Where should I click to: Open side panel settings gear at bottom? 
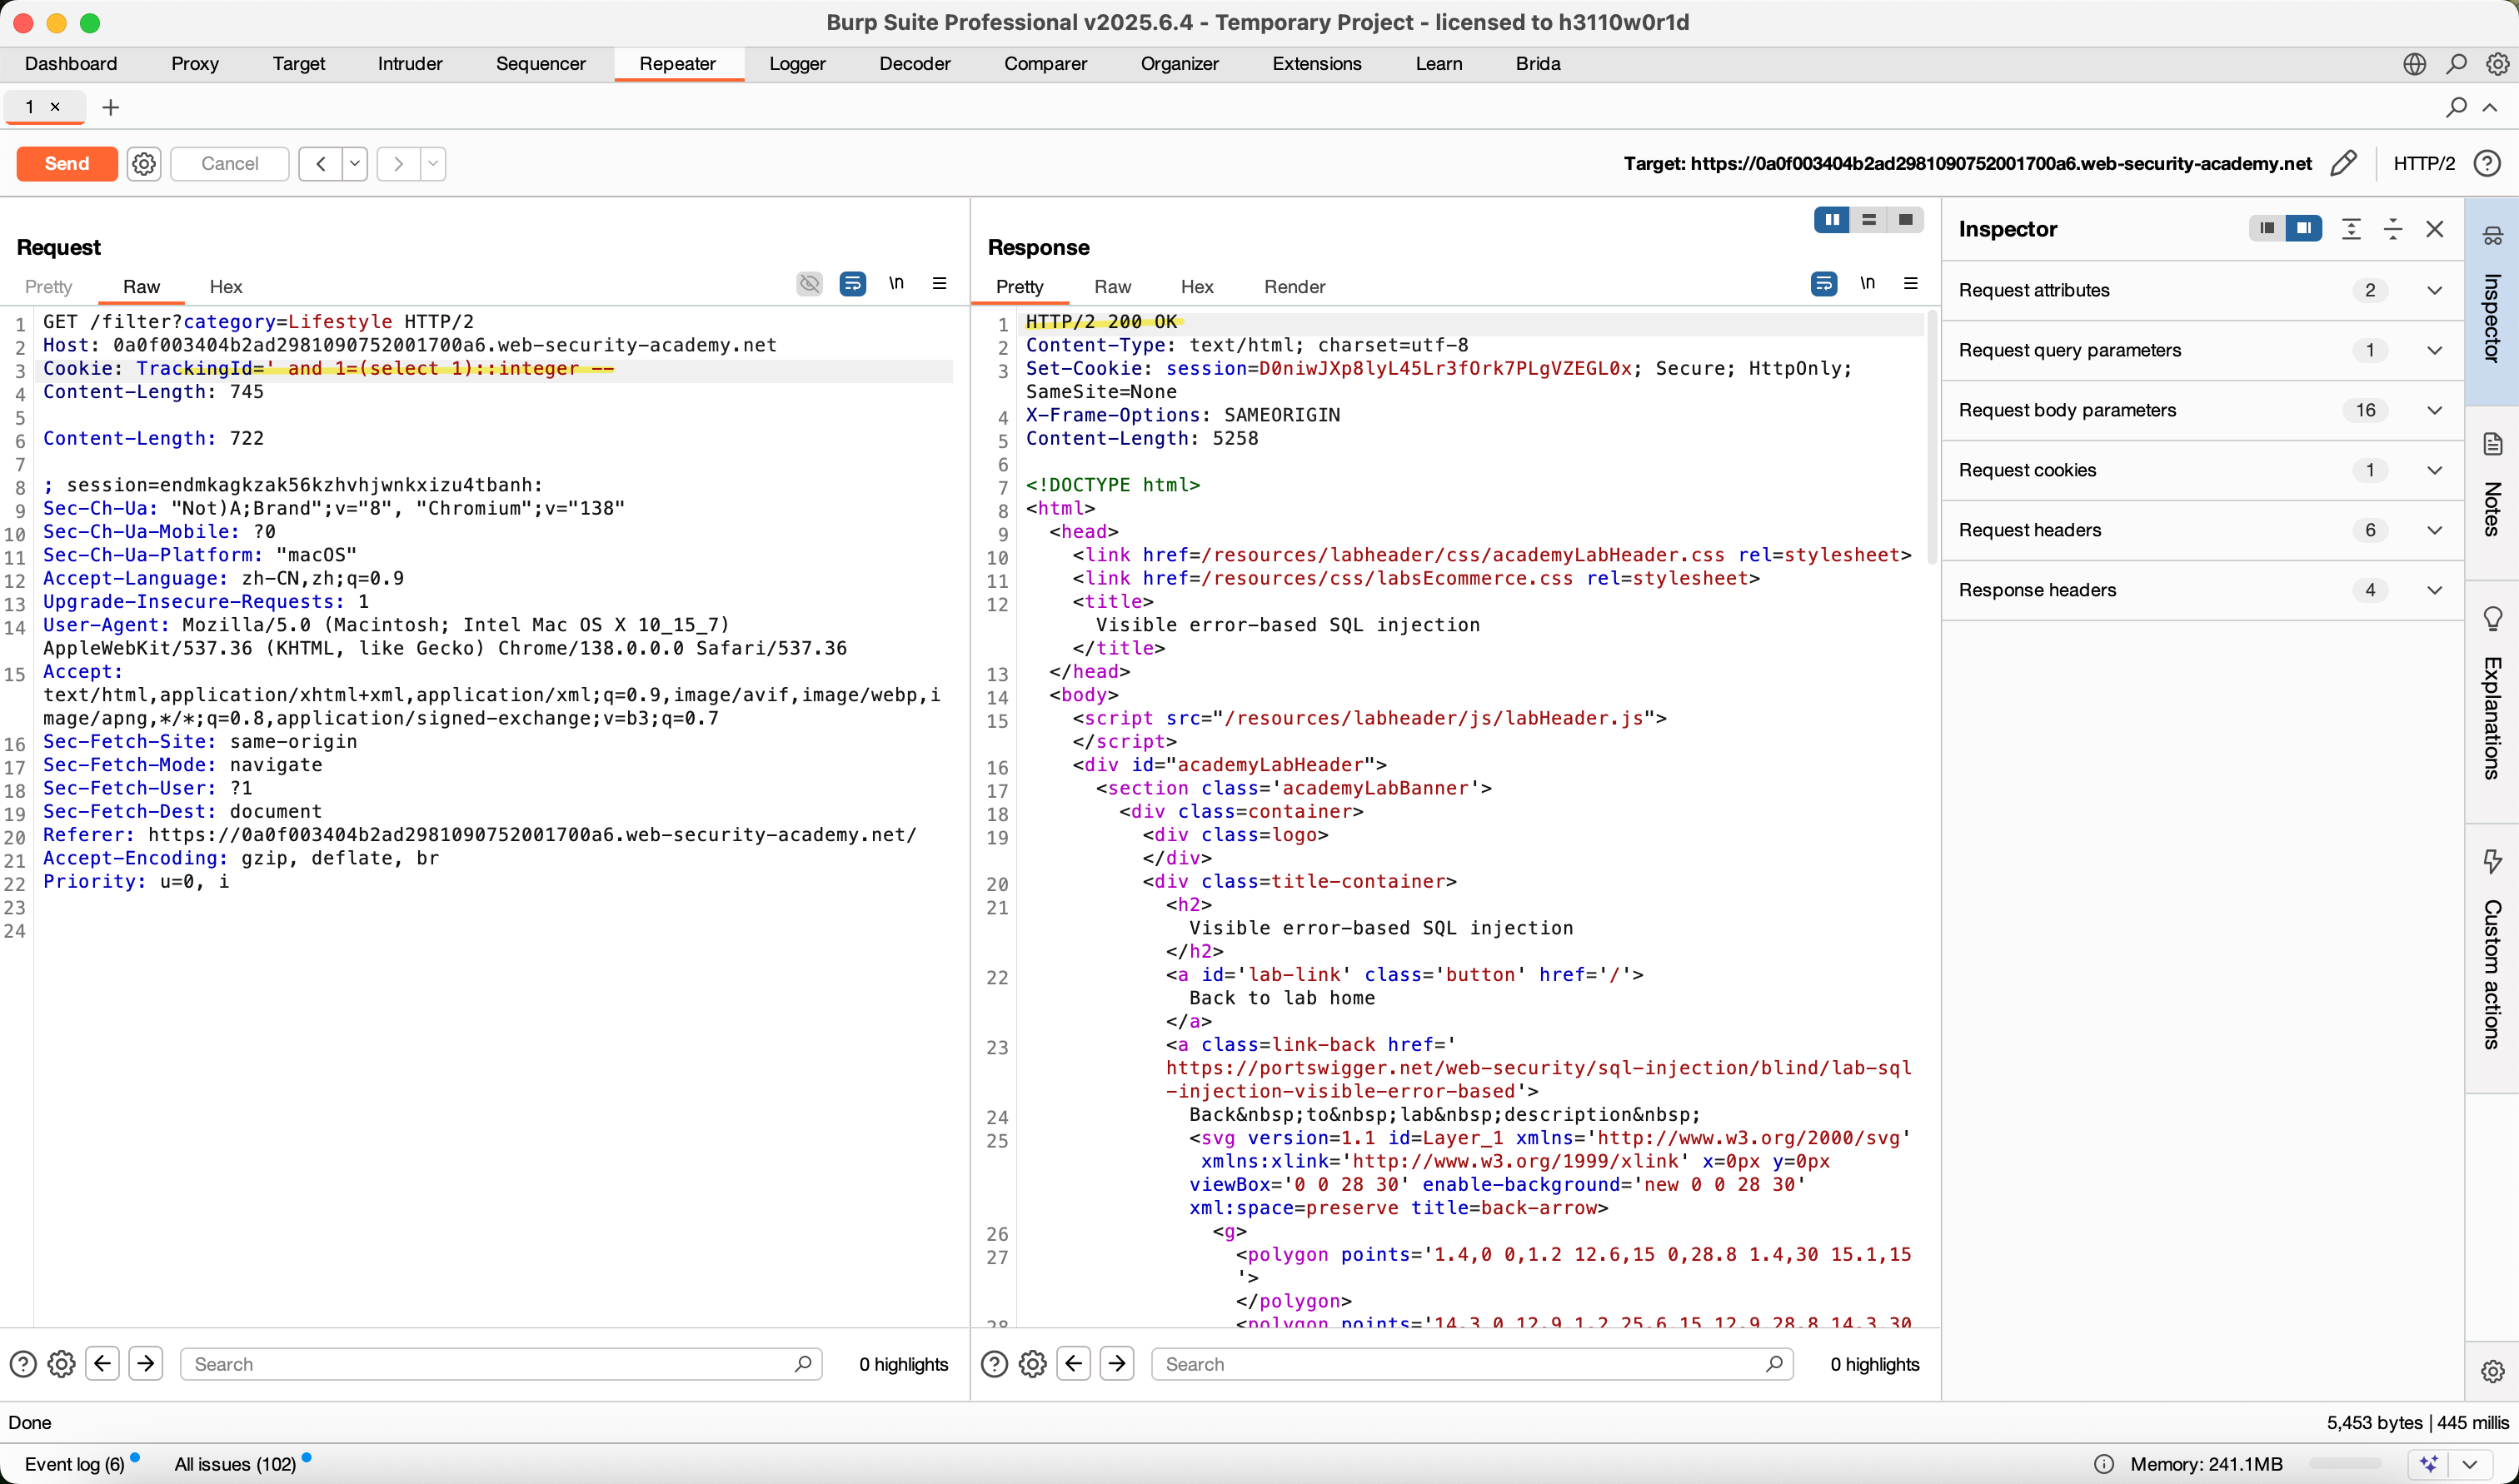(x=2492, y=1371)
